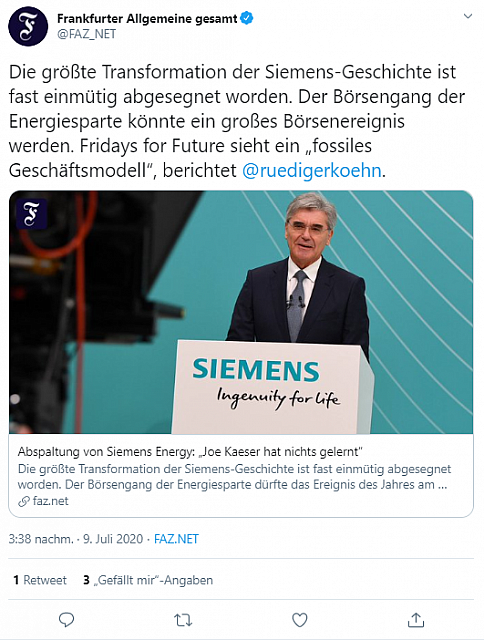
Task: Click the FAZ profile avatar
Action: pyautogui.click(x=28, y=27)
